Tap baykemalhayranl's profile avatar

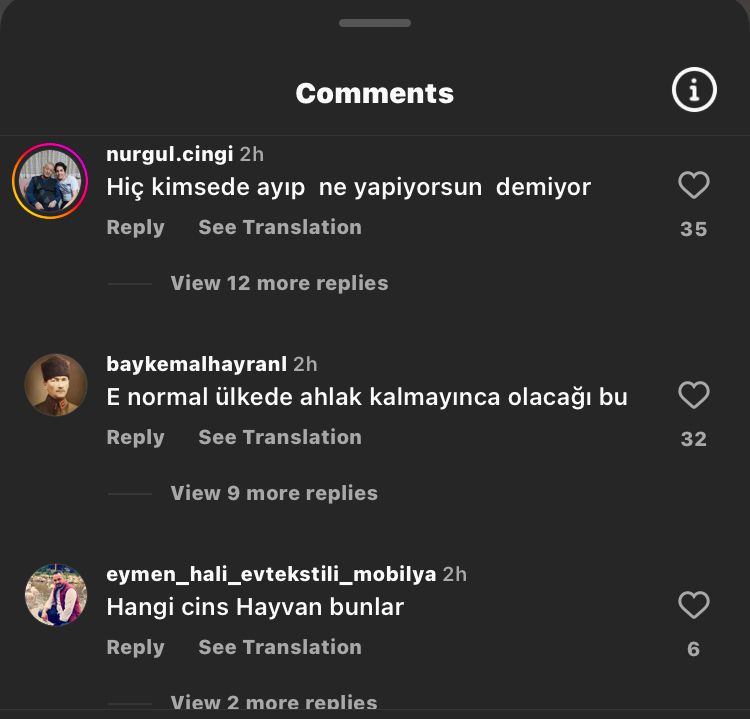point(56,385)
